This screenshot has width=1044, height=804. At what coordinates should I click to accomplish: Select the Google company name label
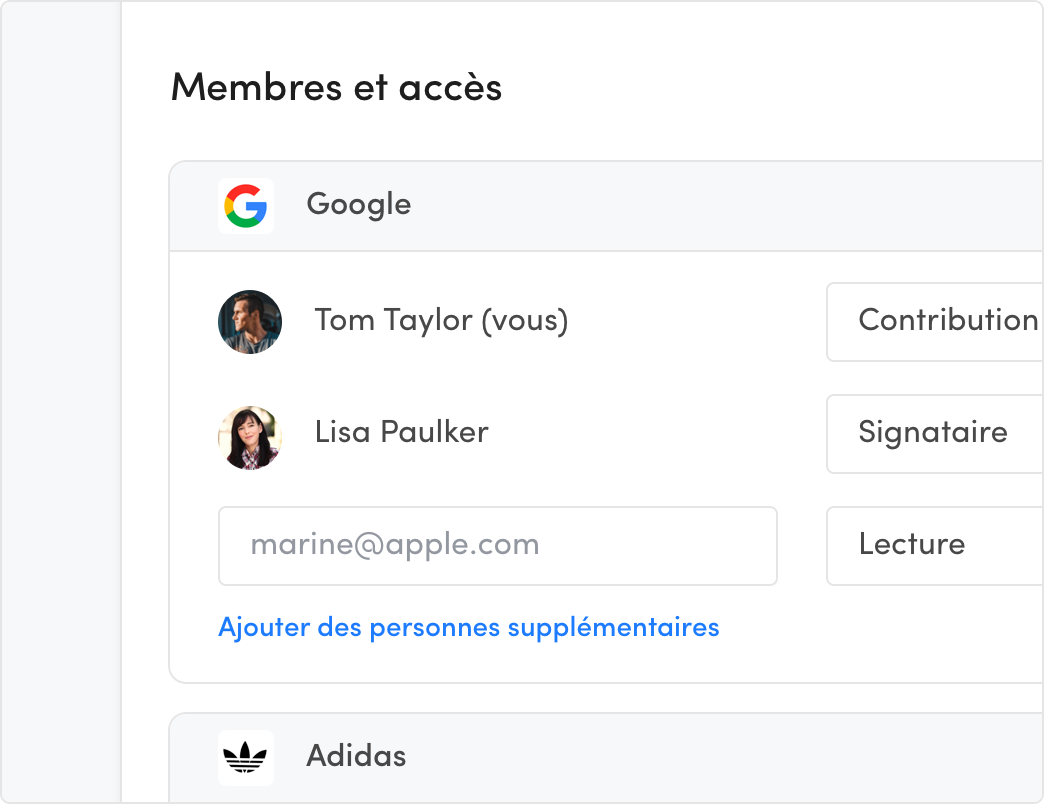[358, 205]
